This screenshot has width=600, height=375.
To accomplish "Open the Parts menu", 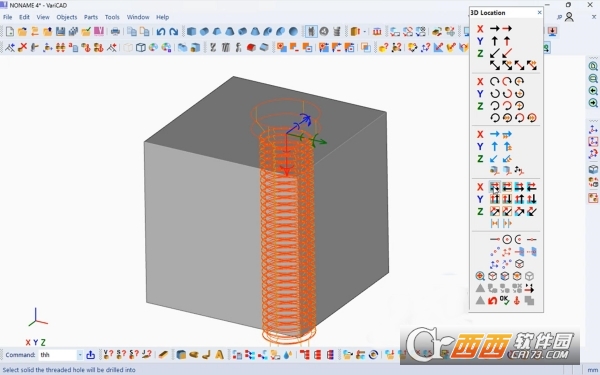I will coord(91,17).
